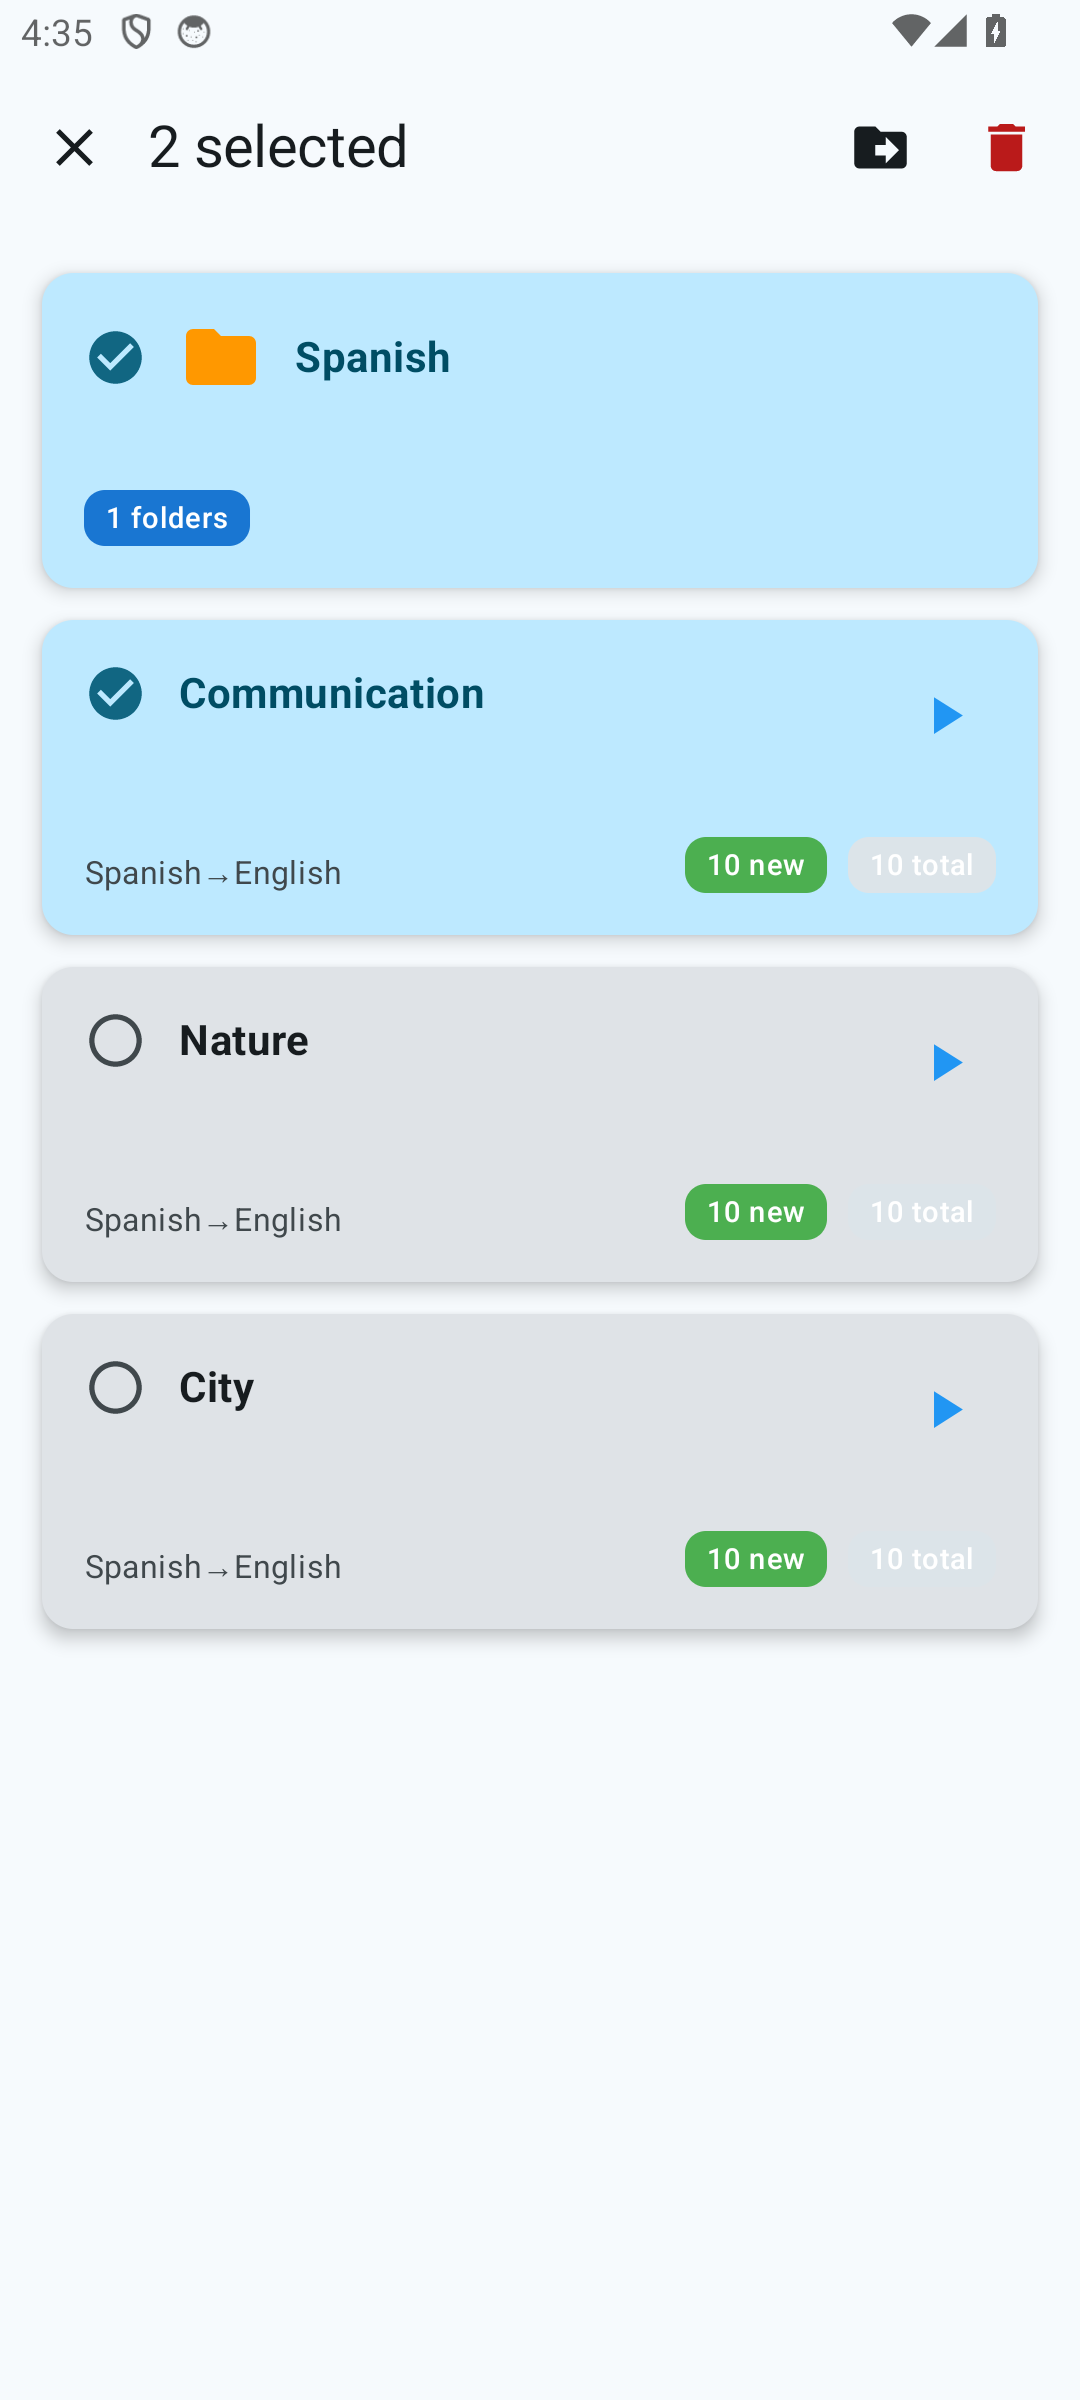Screen dimensions: 1080x2400
Task: Tap '10 new' badge on Communication
Action: click(755, 865)
